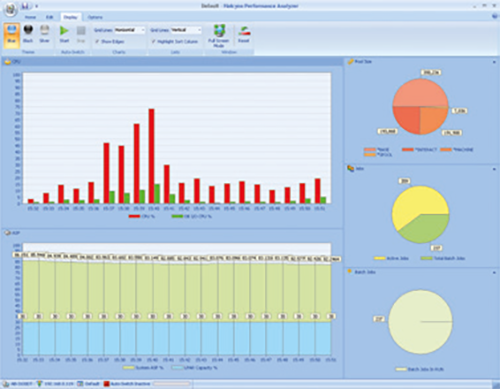Click the 359 label above the Jobs pie

(x=404, y=181)
